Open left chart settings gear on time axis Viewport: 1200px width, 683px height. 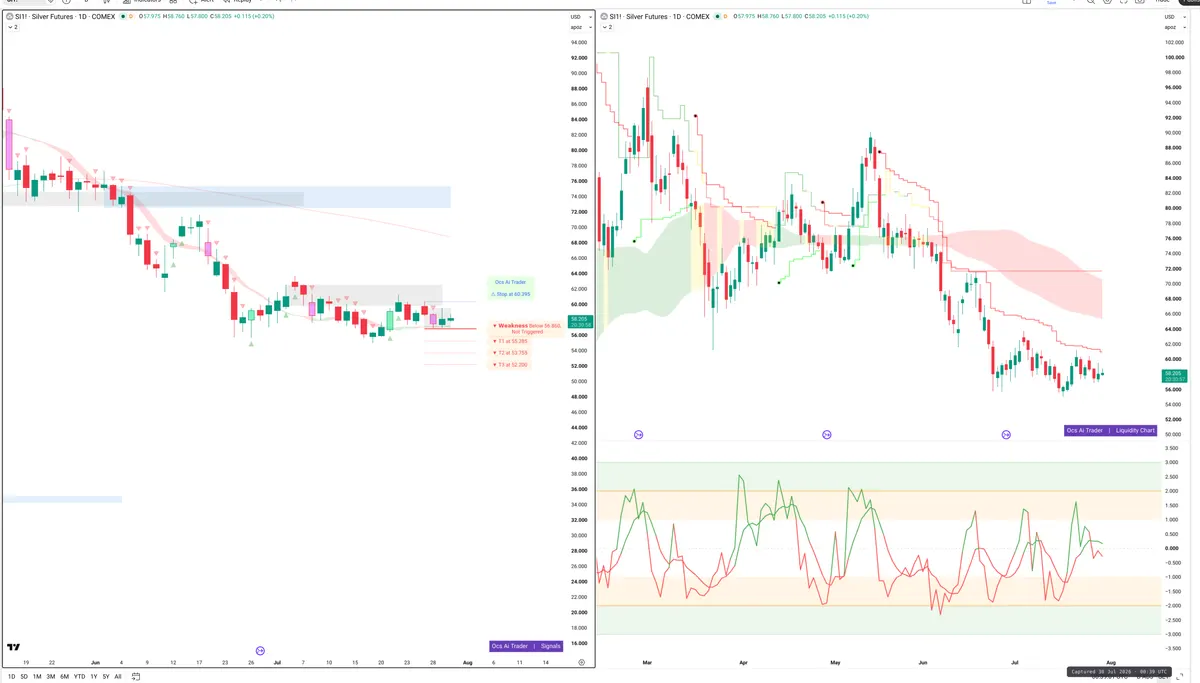(581, 662)
